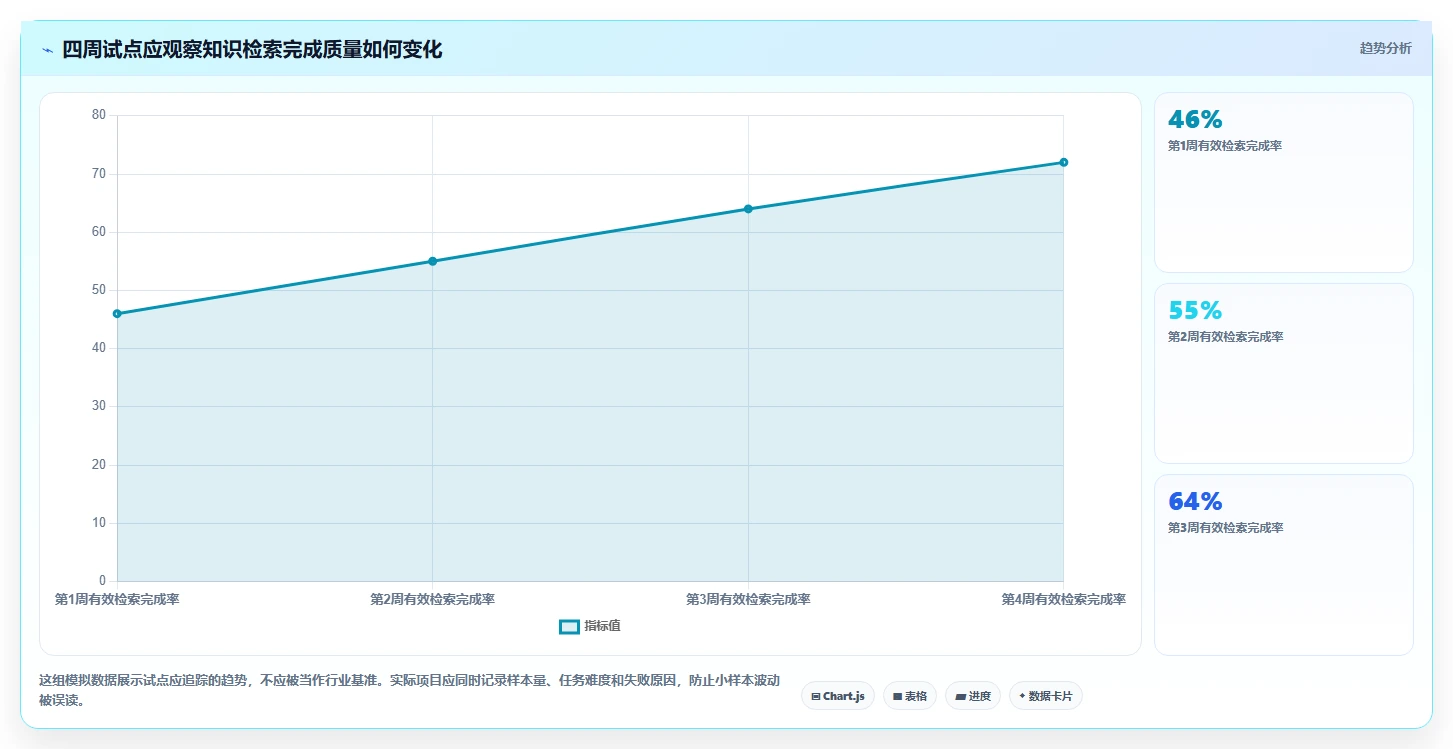
Task: Click the week 4 data point at 72
Action: [1064, 162]
